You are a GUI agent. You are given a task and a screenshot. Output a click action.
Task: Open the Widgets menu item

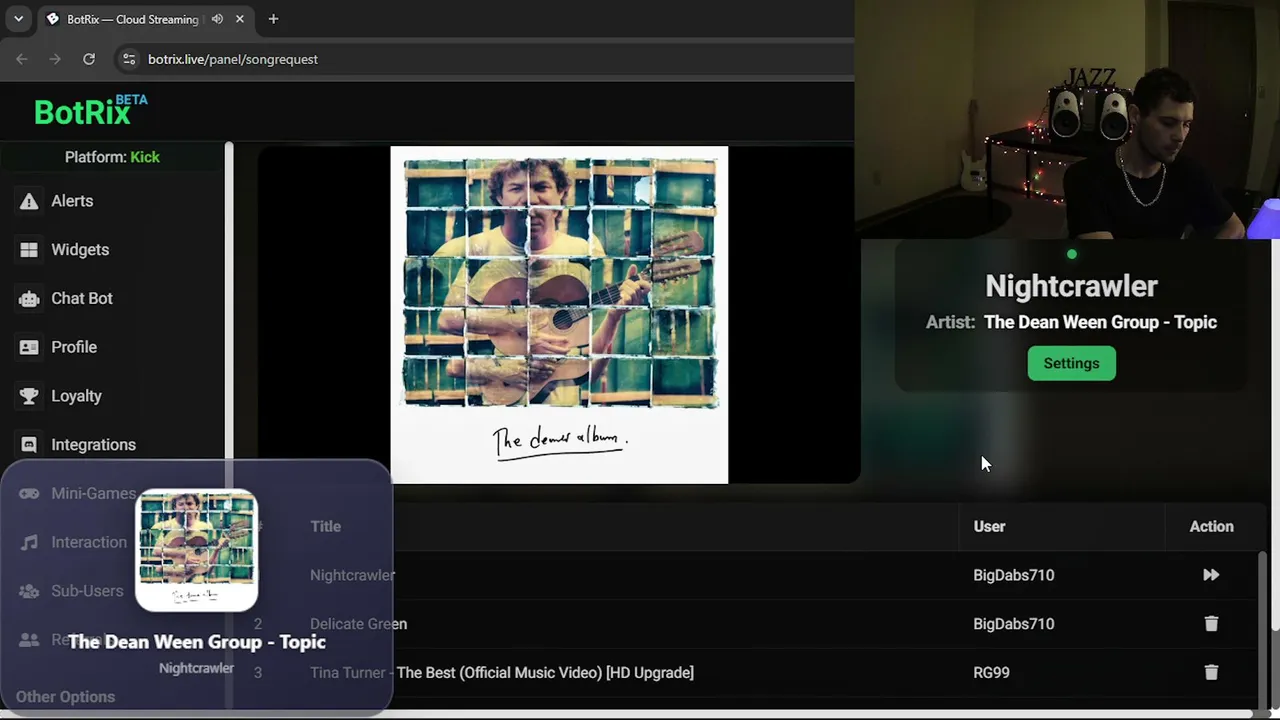(x=80, y=250)
